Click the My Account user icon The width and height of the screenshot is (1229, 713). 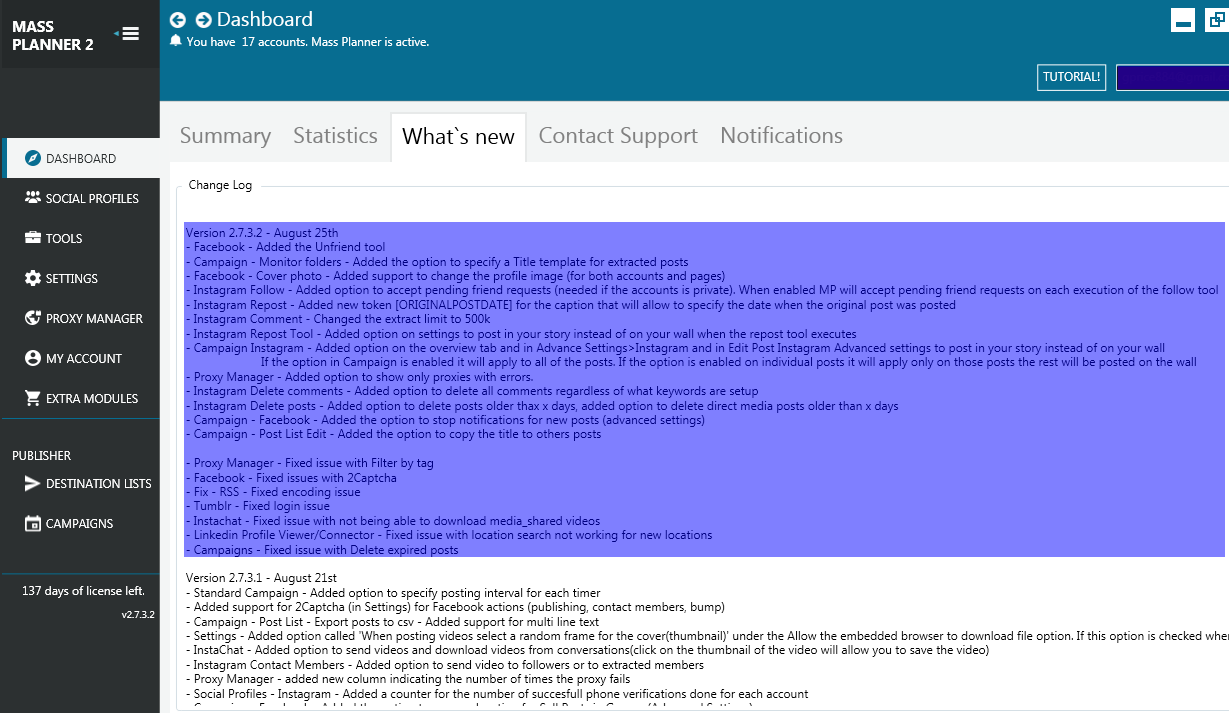(32, 358)
